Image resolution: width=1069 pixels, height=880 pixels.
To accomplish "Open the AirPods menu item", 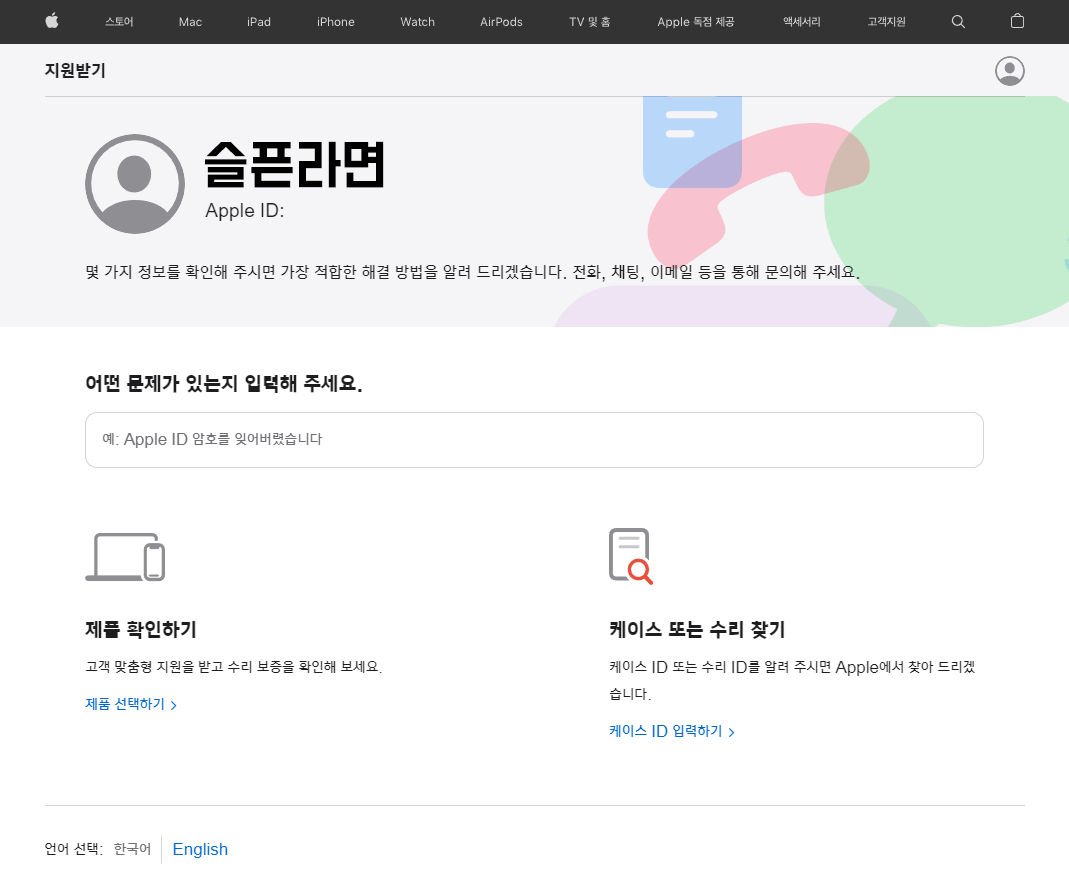I will (x=501, y=22).
